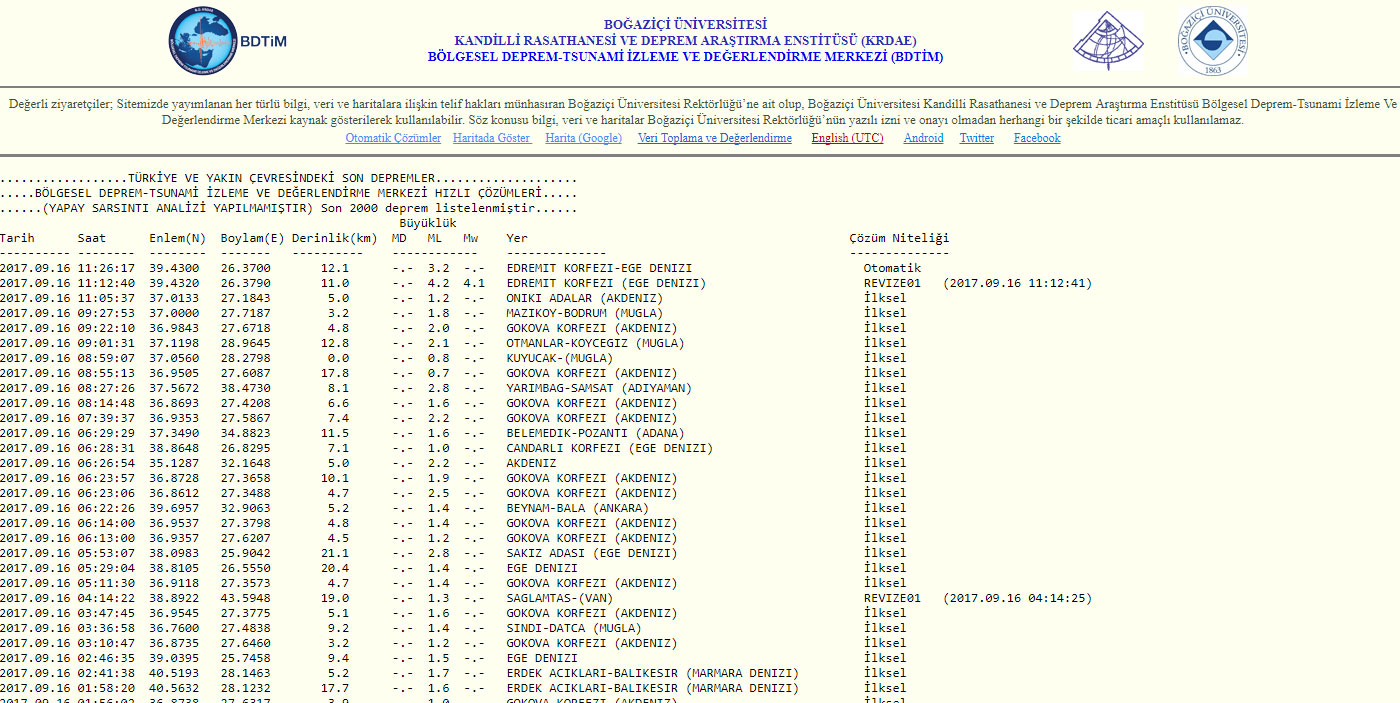This screenshot has width=1400, height=703.
Task: Click EDREMIT KORFEZI-EGE DENIZI location text
Action: pyautogui.click(x=599, y=268)
